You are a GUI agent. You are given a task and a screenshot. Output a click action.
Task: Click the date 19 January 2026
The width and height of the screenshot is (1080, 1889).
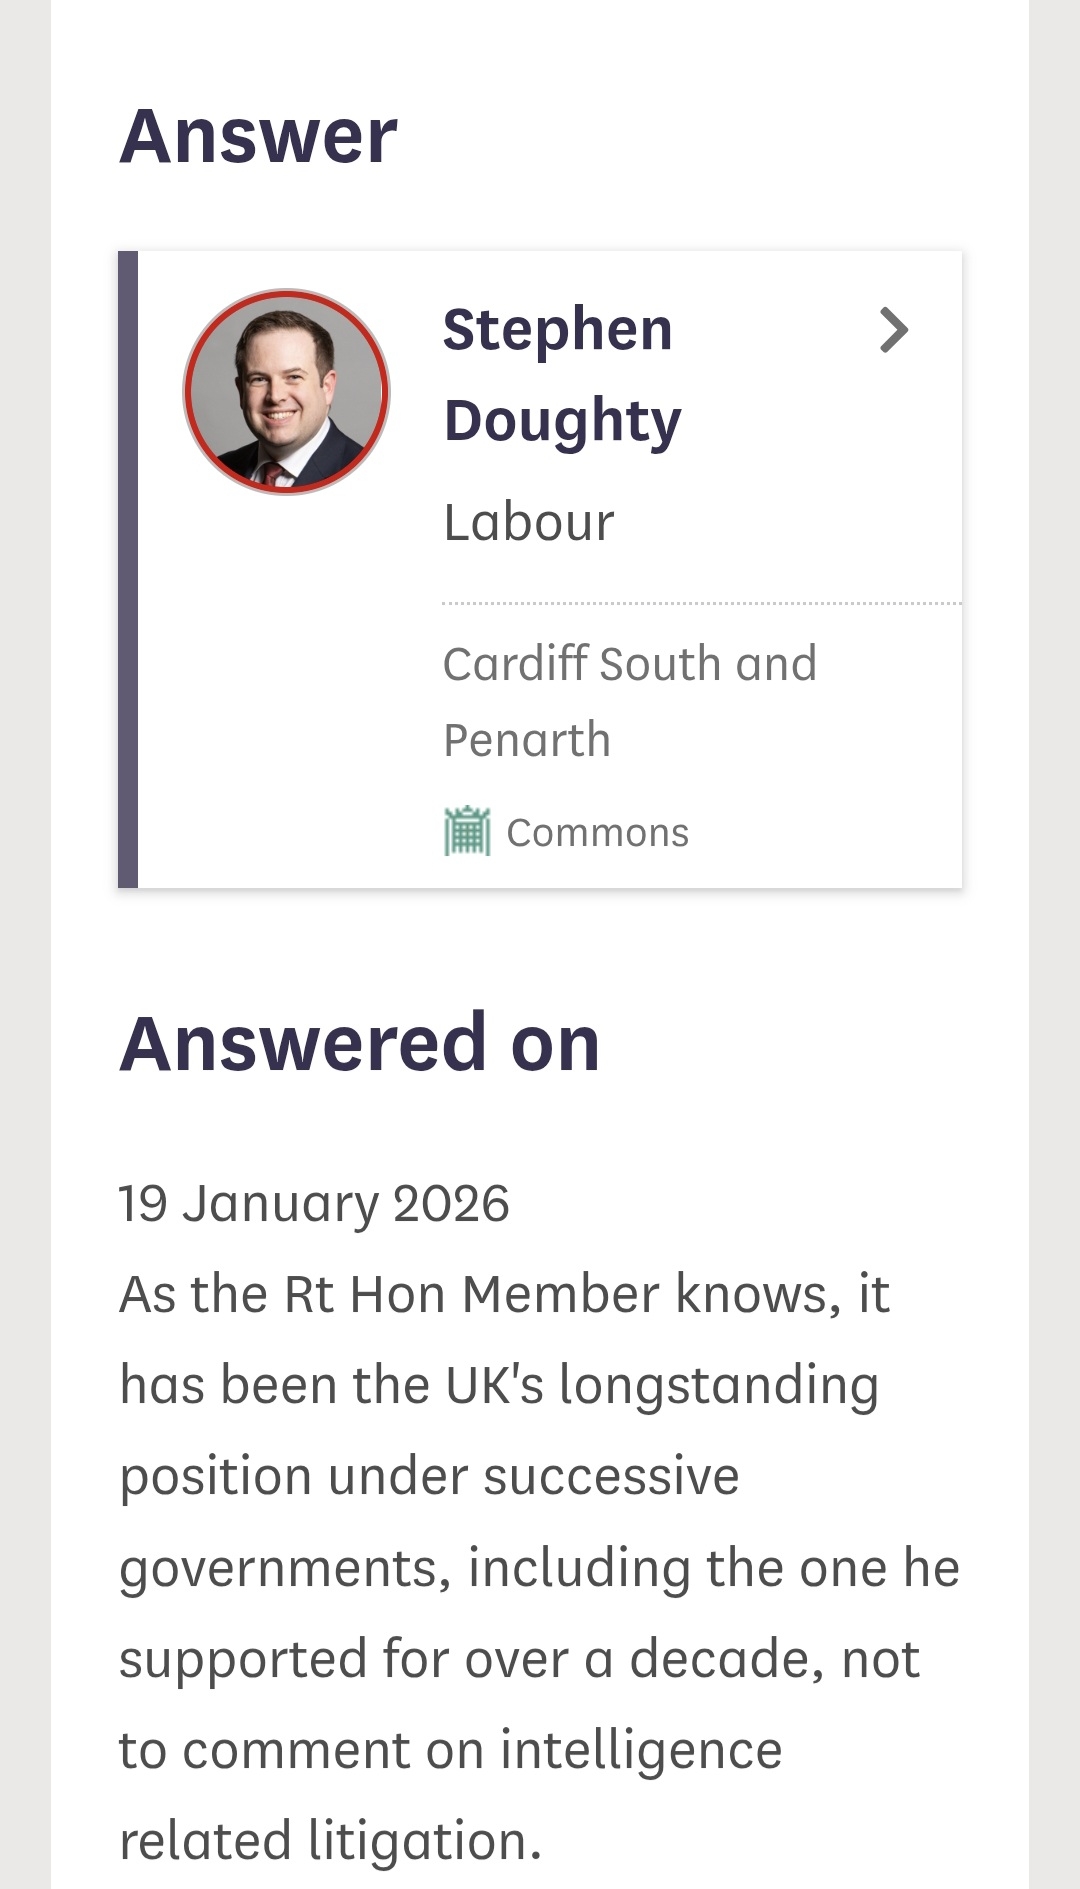[x=314, y=1203]
